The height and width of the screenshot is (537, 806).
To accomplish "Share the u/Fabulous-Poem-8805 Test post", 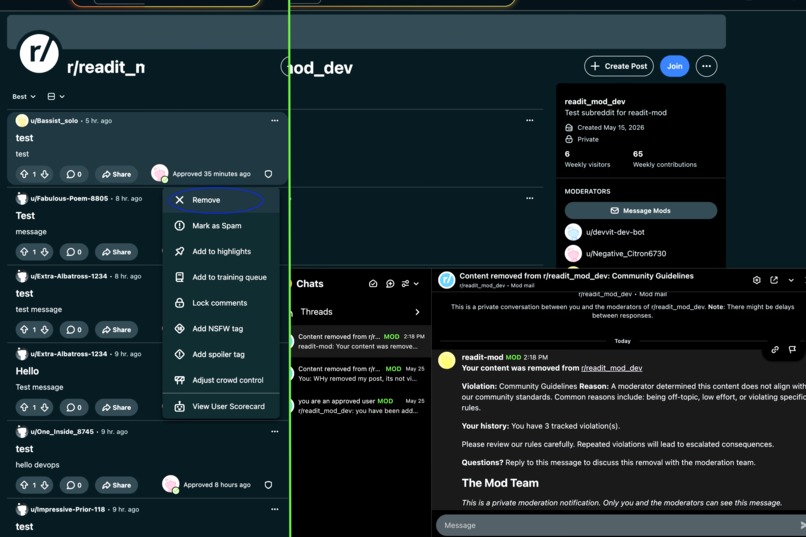I will [116, 252].
